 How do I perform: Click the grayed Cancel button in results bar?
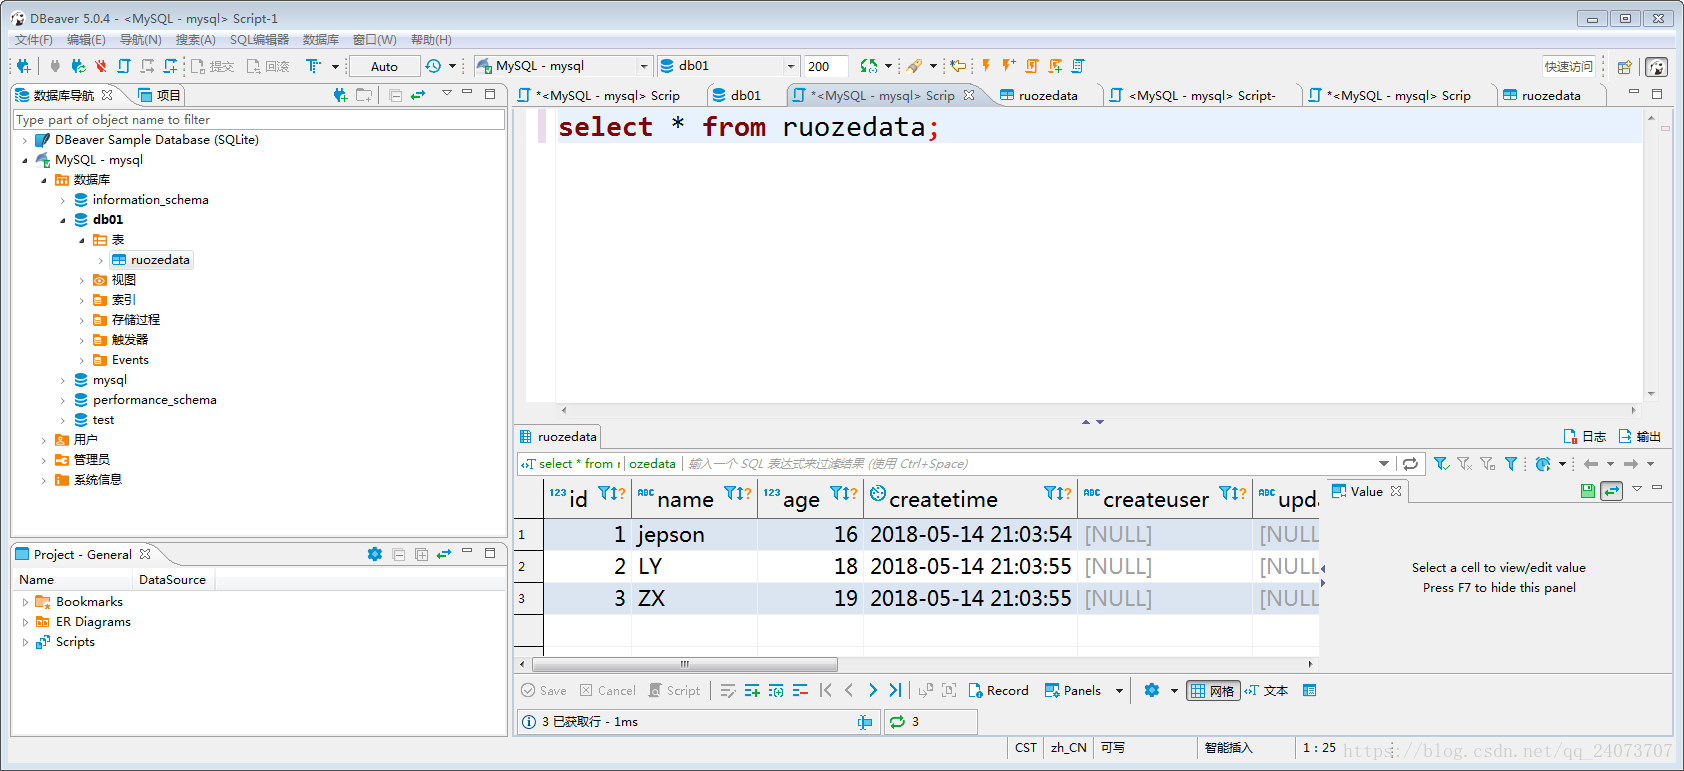608,691
